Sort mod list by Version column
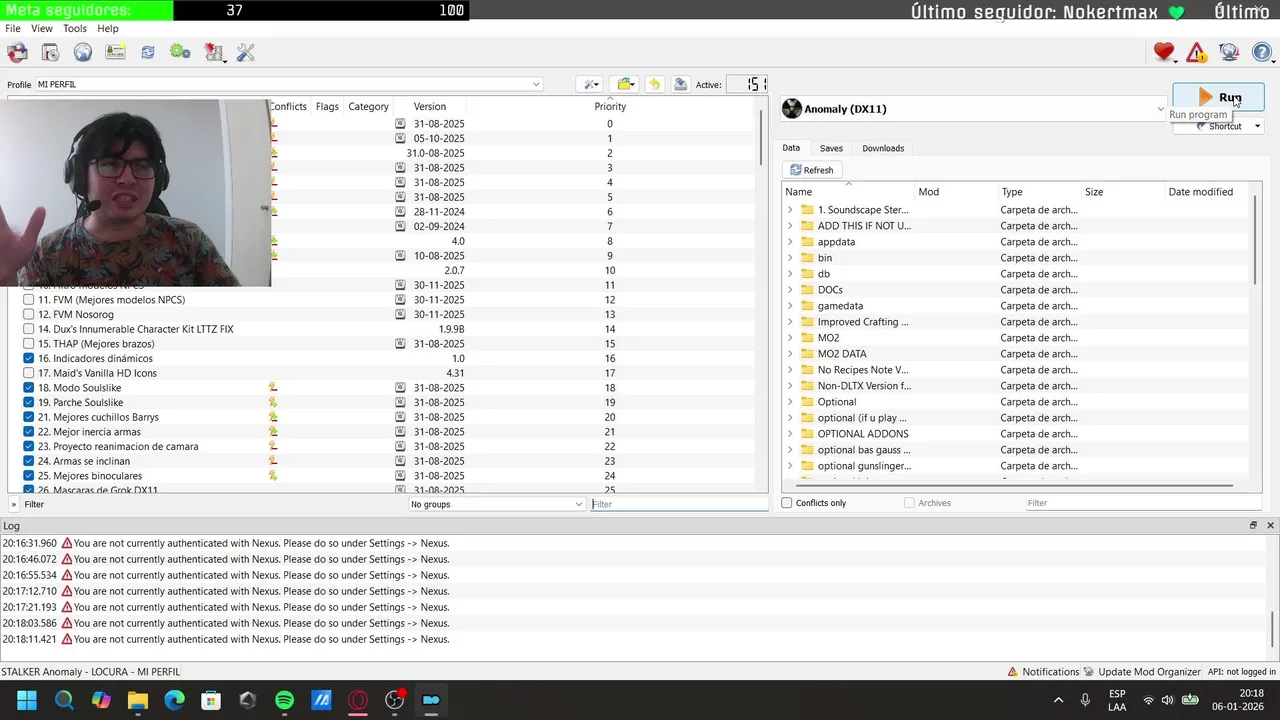The height and width of the screenshot is (720, 1280). click(x=430, y=106)
